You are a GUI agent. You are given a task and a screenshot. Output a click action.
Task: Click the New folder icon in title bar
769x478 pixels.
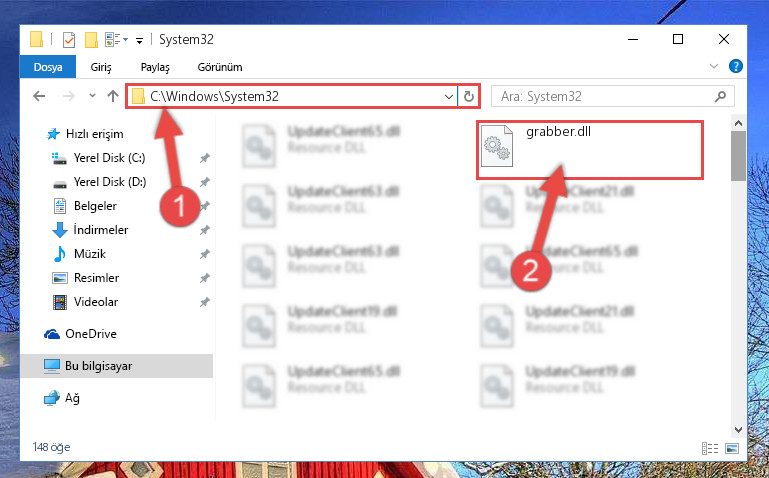pyautogui.click(x=91, y=40)
